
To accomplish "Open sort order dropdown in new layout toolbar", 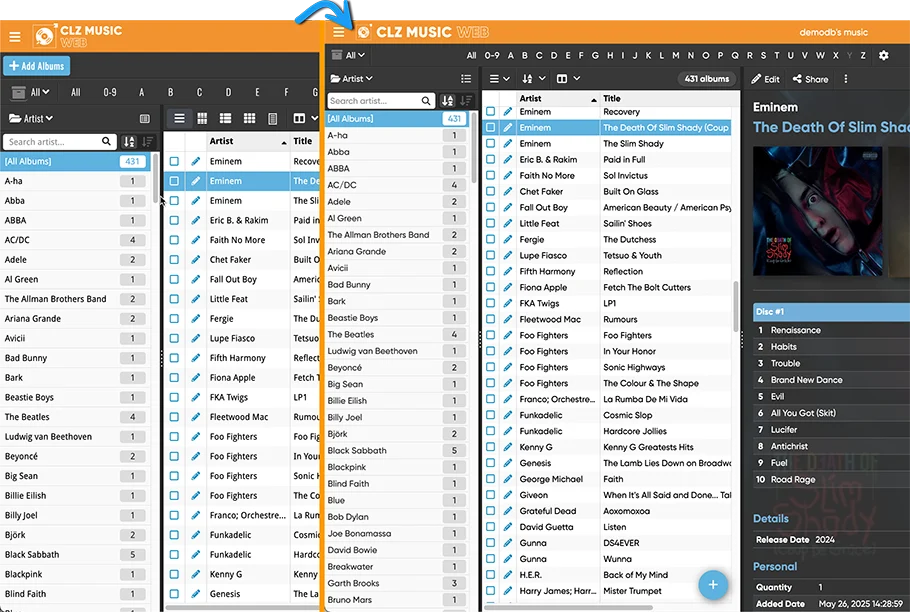I will [x=534, y=78].
